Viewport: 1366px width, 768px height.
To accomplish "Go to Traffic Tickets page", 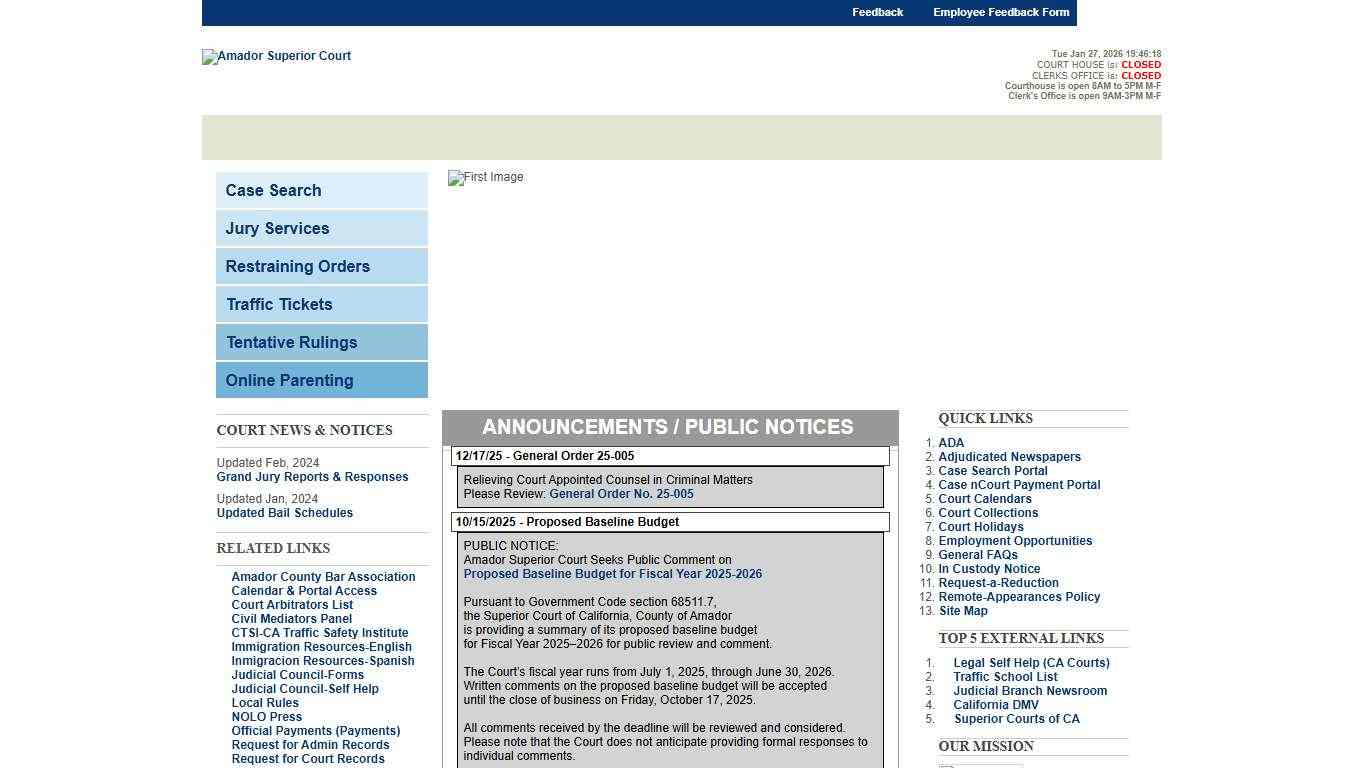I will 321,304.
